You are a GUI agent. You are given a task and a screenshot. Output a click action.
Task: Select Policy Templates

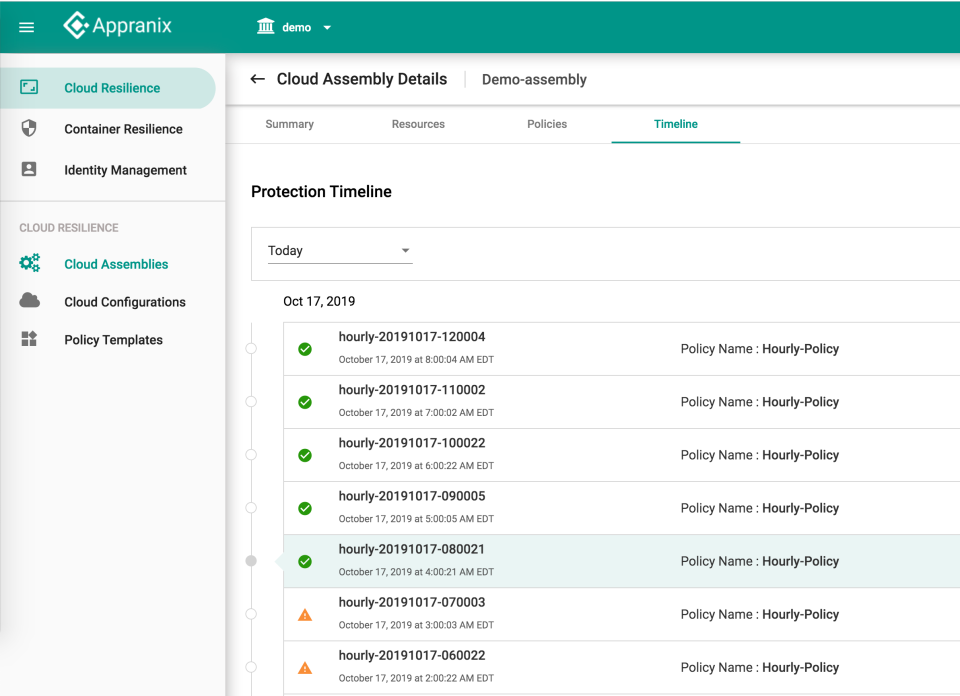click(x=113, y=339)
